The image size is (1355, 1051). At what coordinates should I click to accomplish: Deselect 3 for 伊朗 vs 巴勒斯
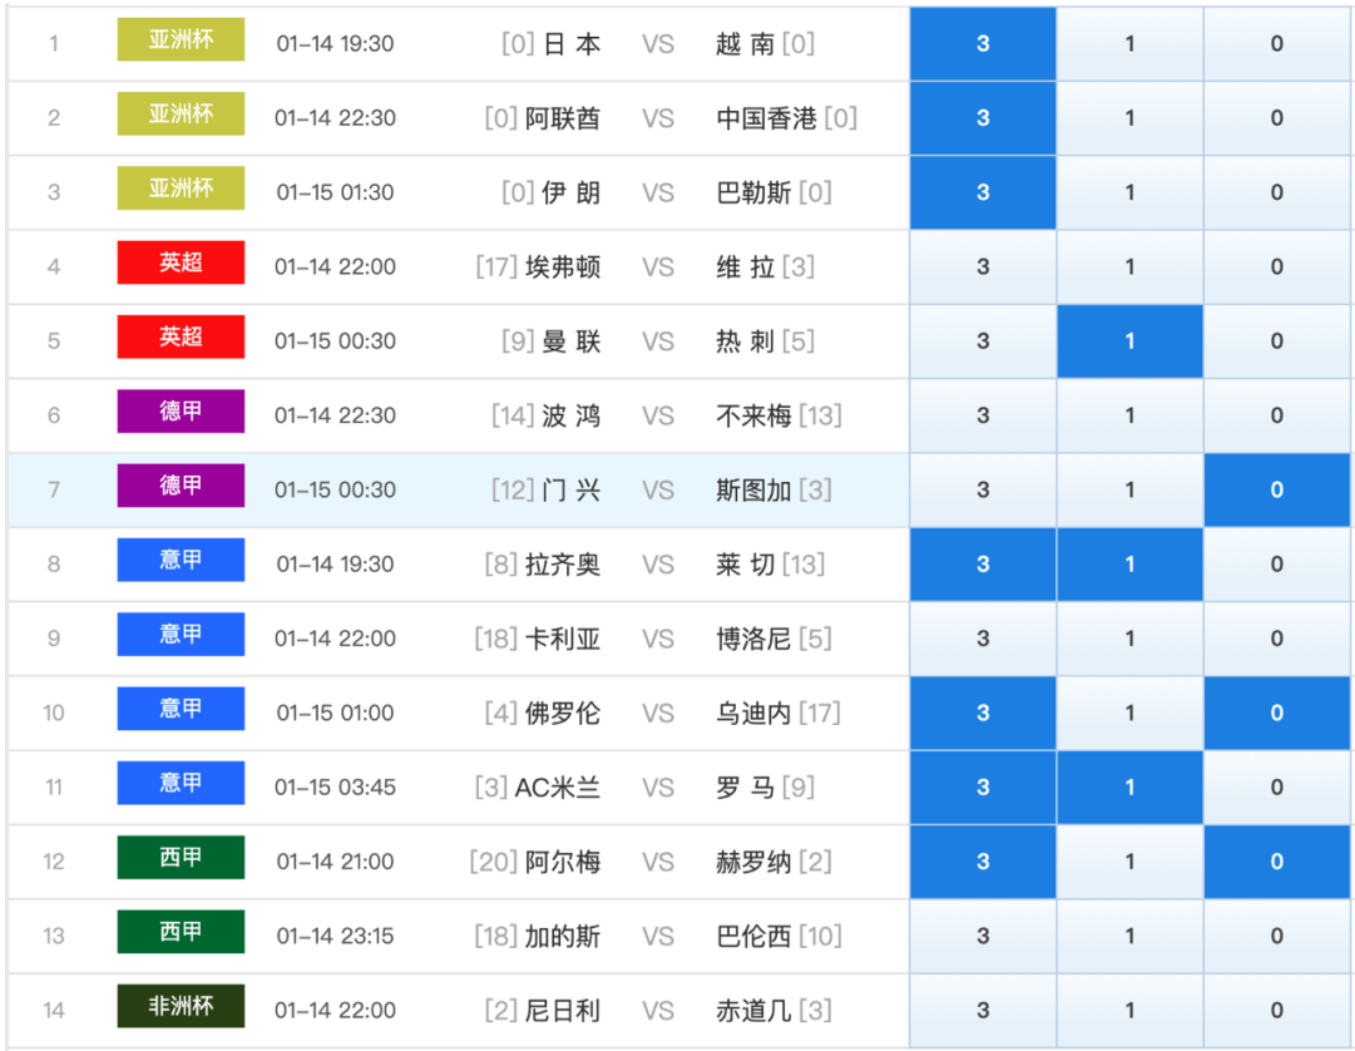[x=983, y=192]
